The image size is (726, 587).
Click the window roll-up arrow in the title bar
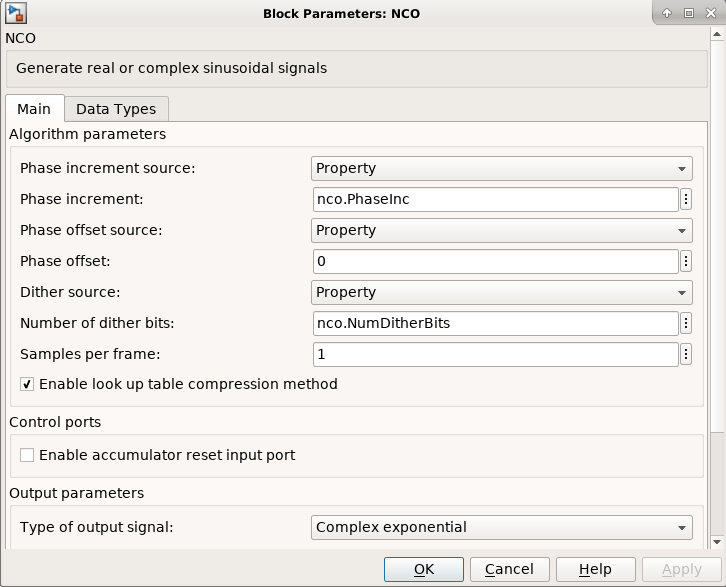[667, 13]
